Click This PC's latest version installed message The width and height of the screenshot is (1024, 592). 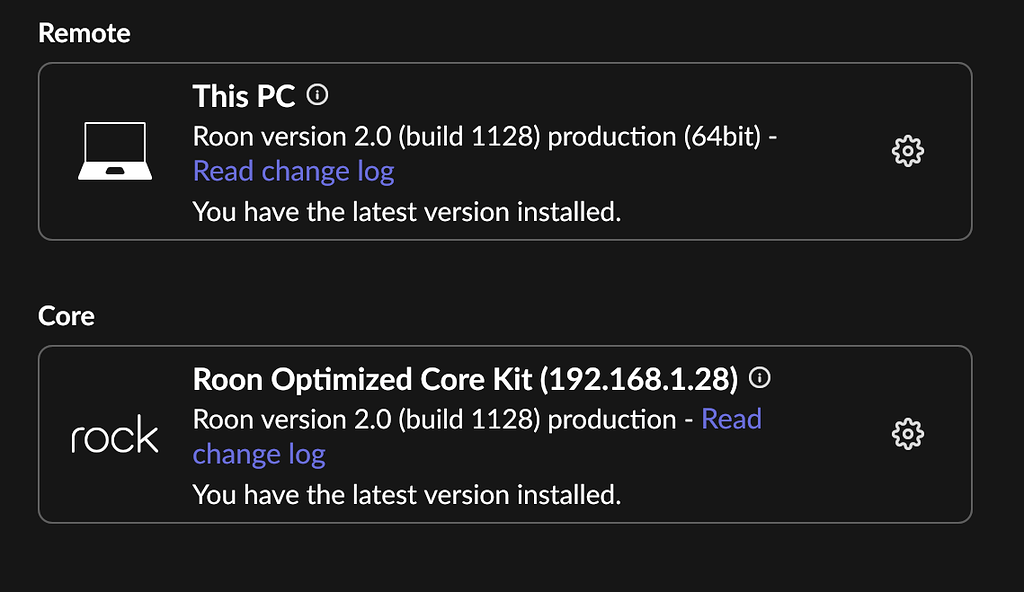point(406,211)
